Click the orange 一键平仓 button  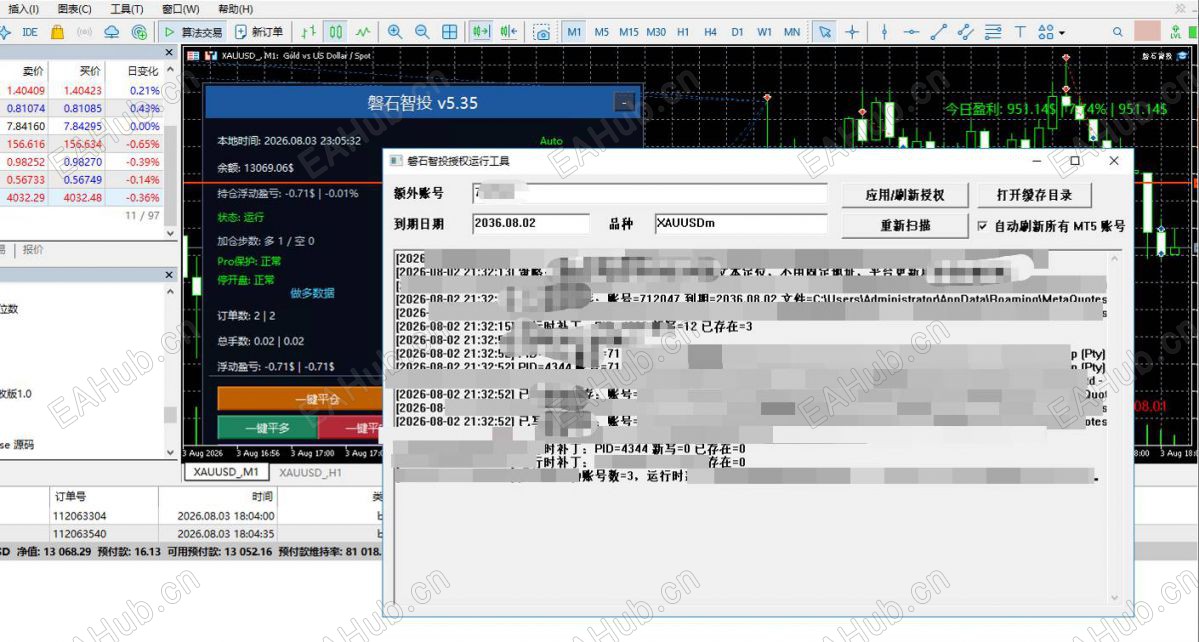tap(301, 399)
